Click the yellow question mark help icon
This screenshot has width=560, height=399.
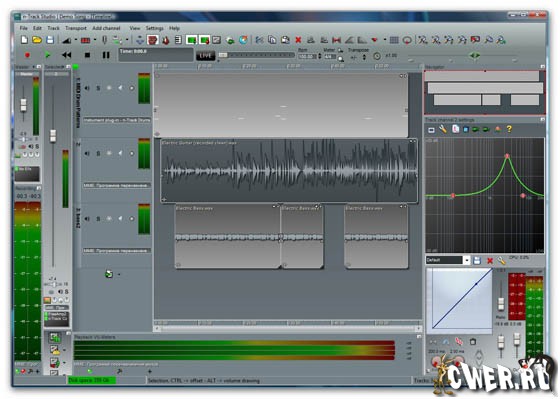tap(509, 129)
